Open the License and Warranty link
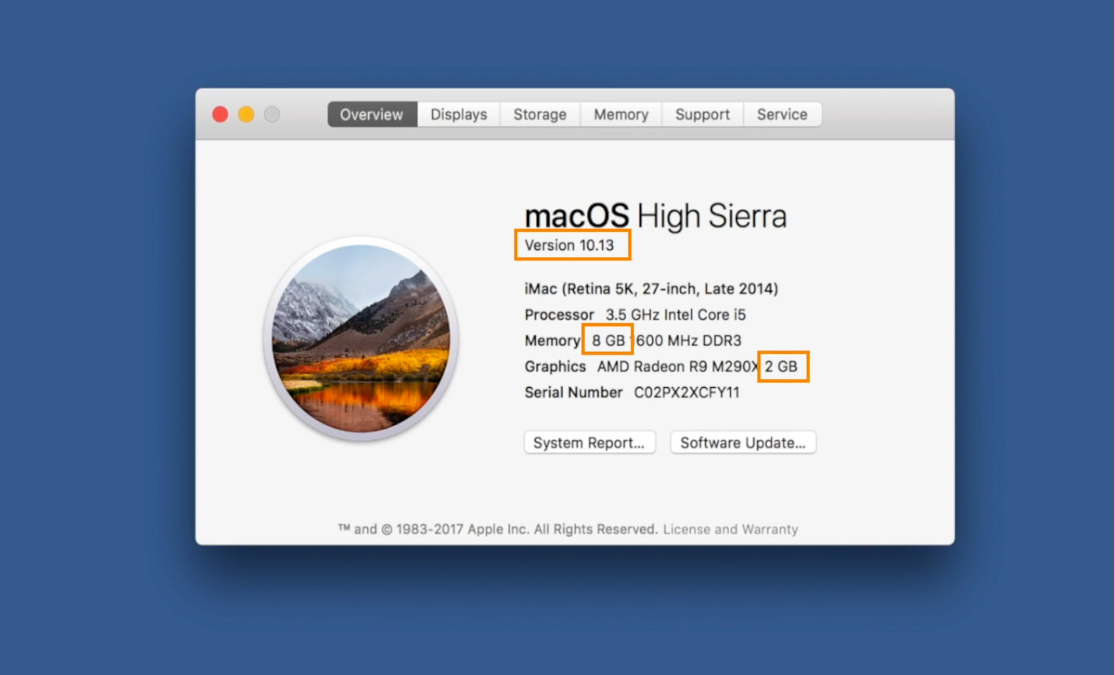1115x675 pixels. click(x=730, y=529)
